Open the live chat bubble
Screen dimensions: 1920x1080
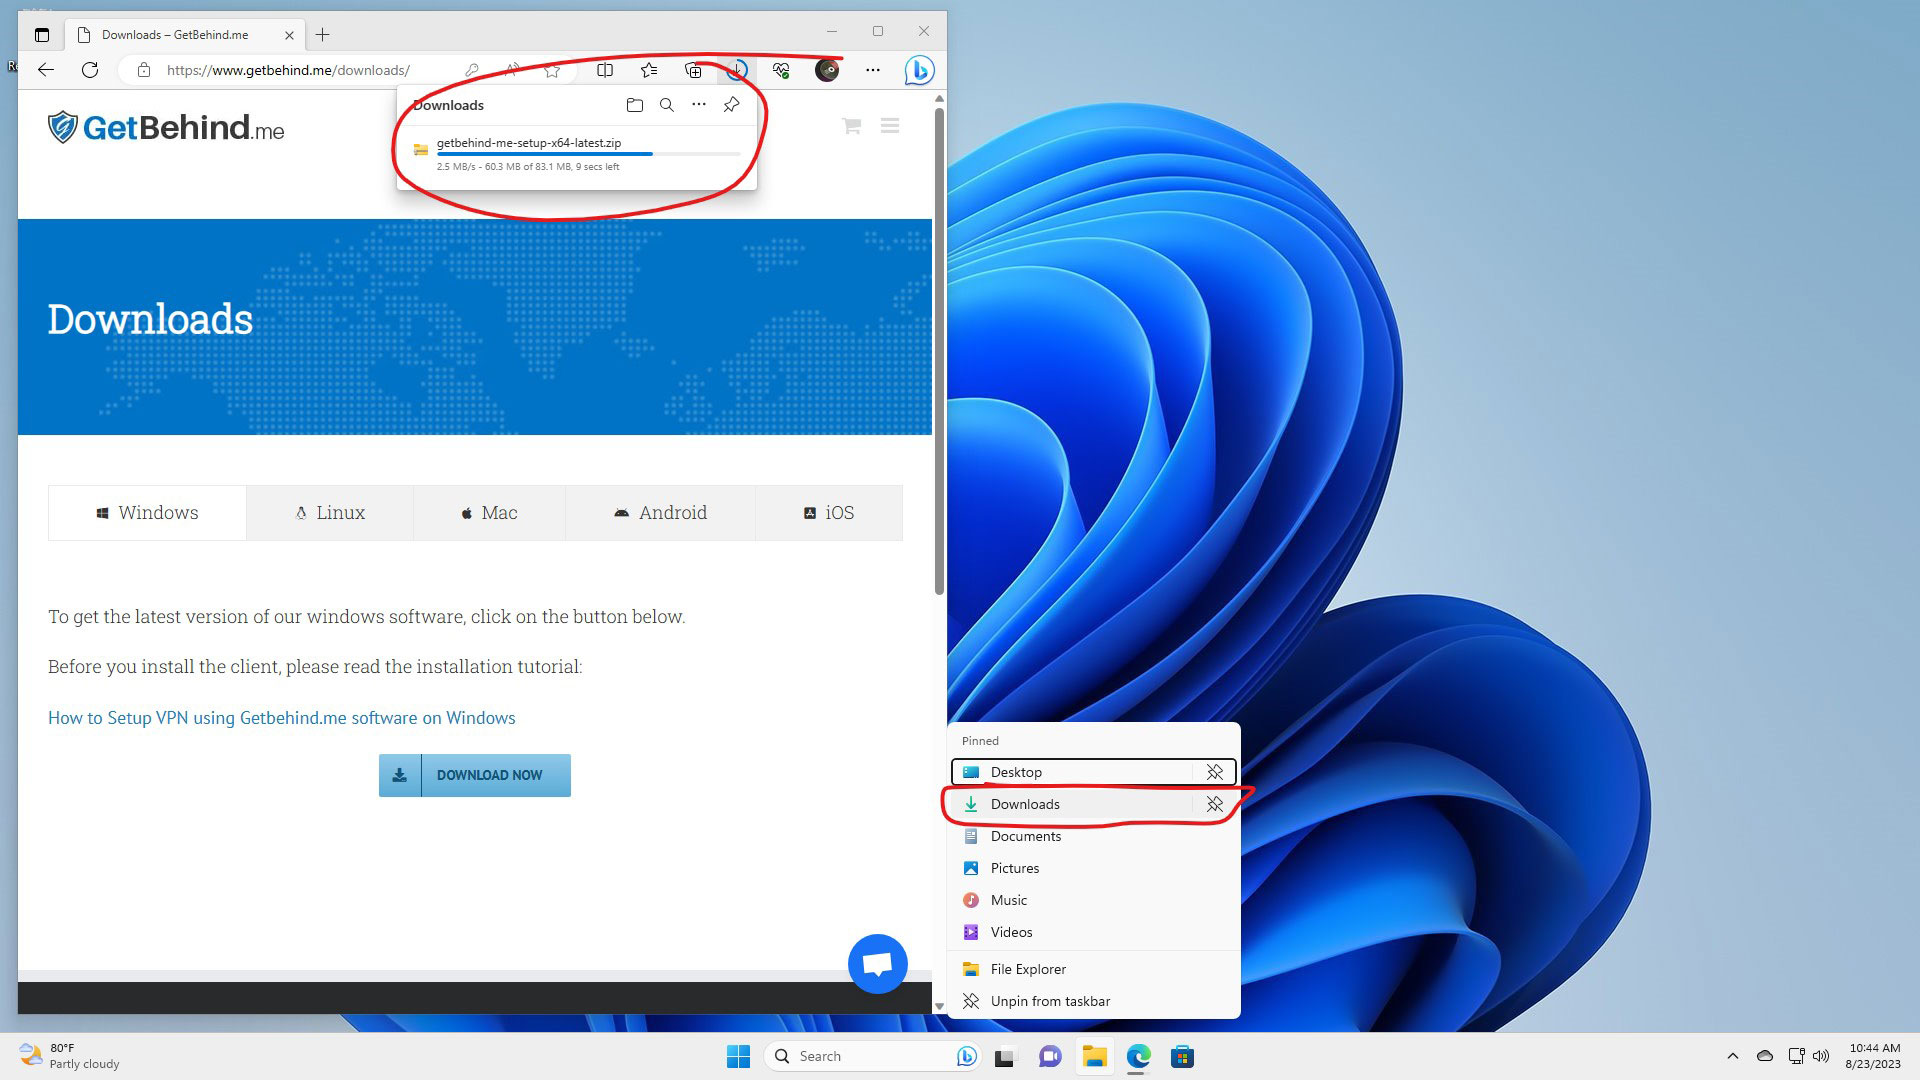coord(878,964)
